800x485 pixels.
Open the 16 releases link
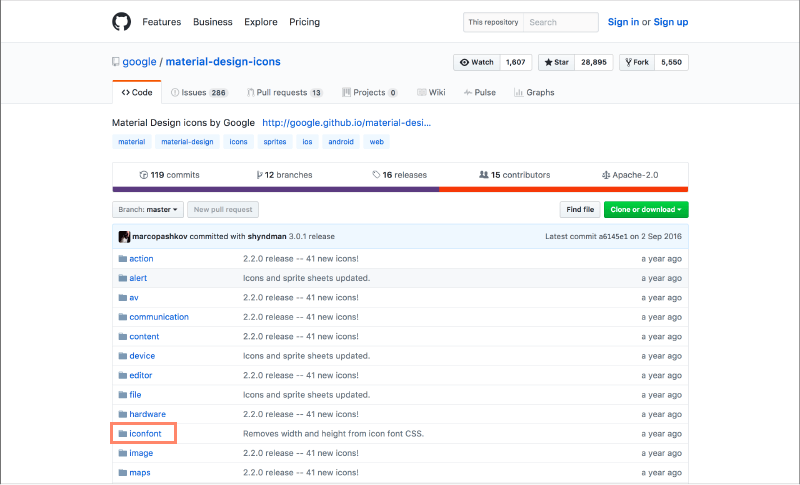pos(399,175)
